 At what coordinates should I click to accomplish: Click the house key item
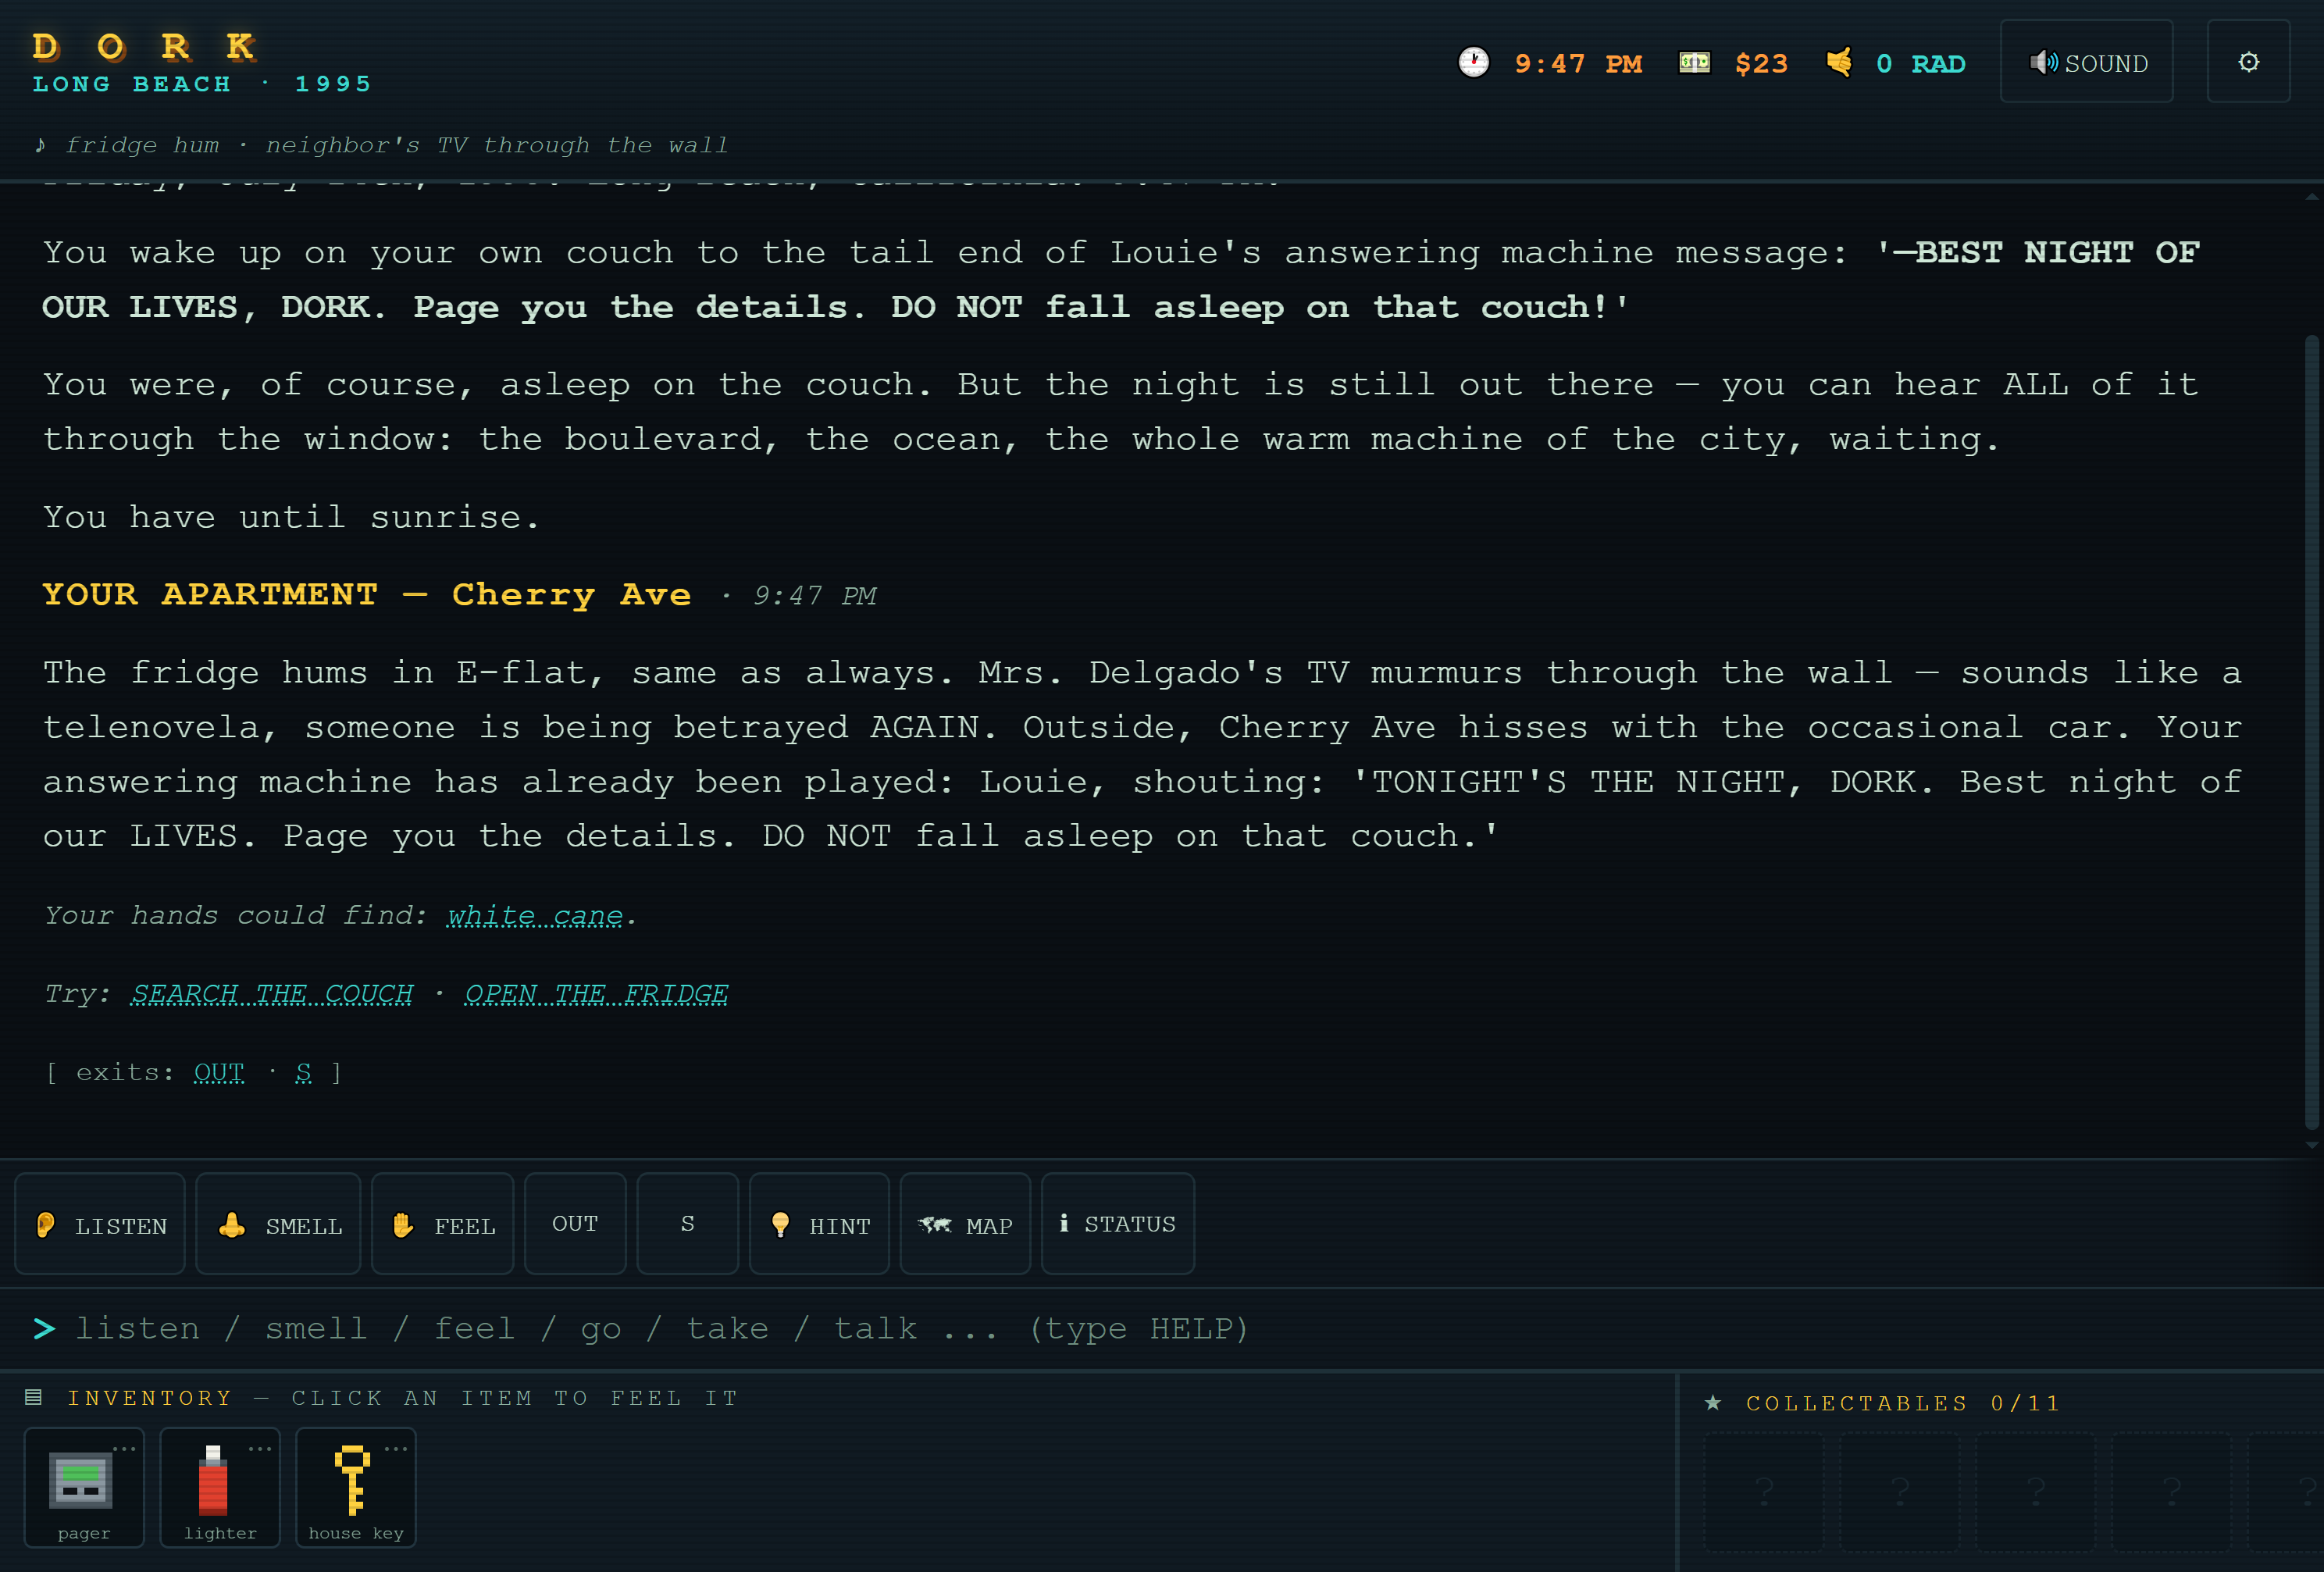(x=356, y=1487)
